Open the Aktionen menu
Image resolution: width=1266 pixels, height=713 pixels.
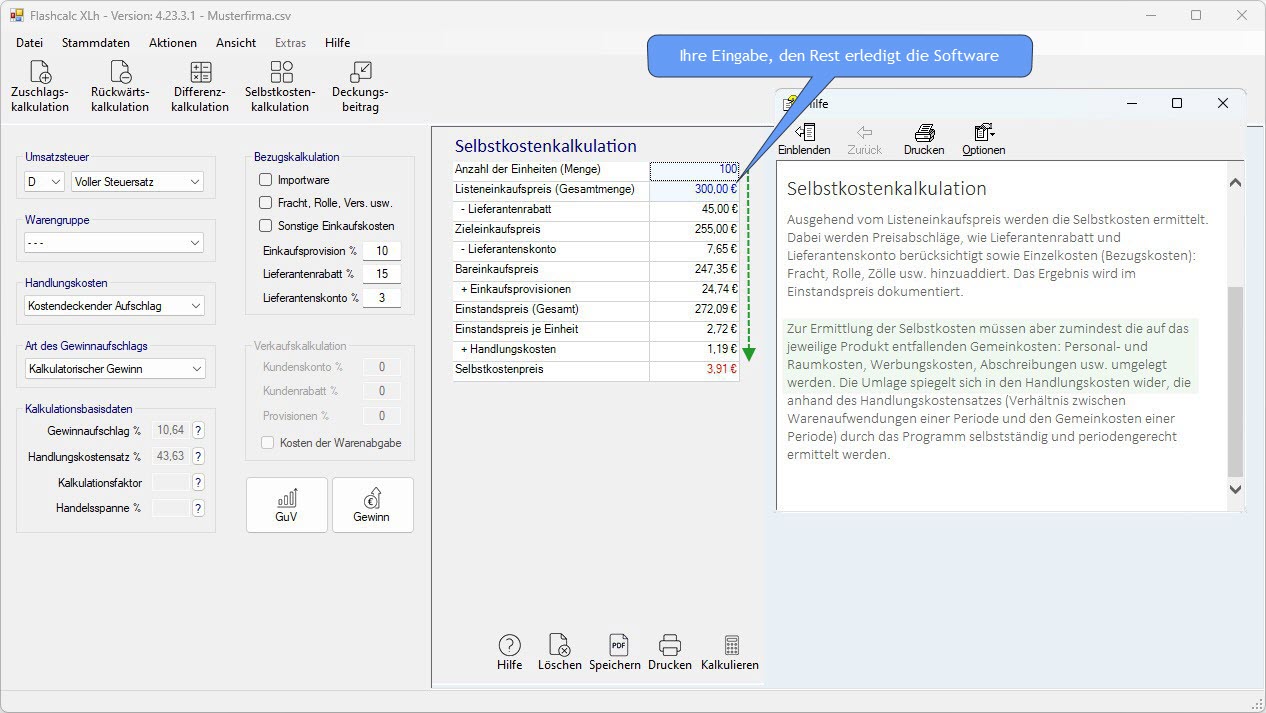pos(173,43)
